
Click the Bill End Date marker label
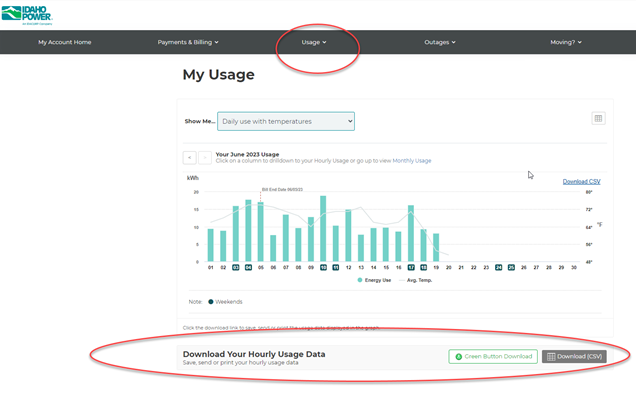(282, 189)
